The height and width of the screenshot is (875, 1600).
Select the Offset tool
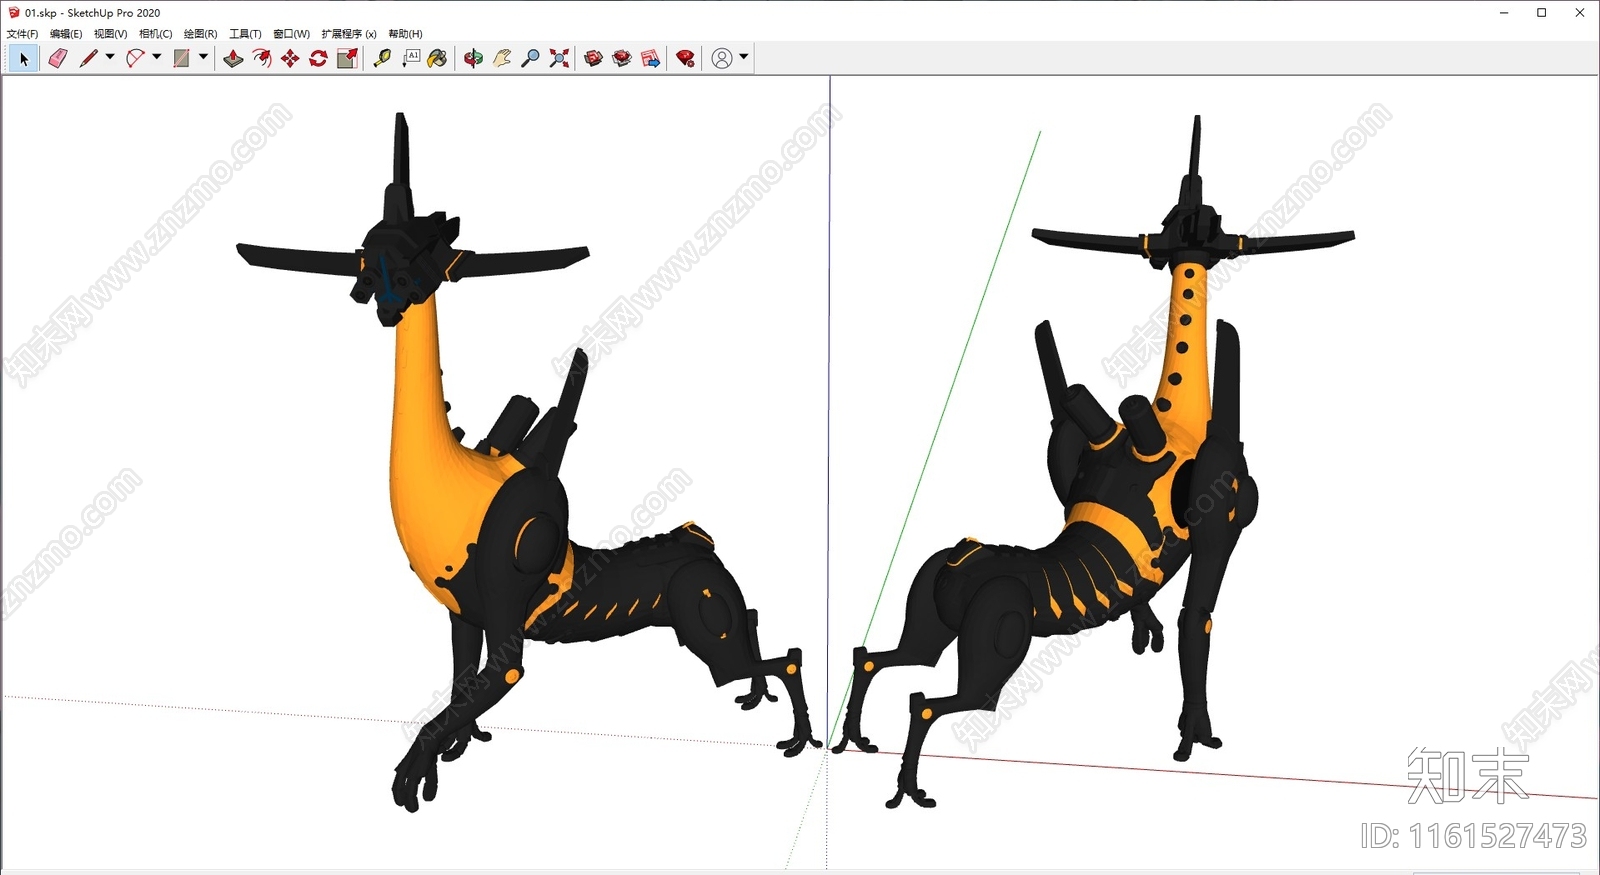pyautogui.click(x=262, y=59)
